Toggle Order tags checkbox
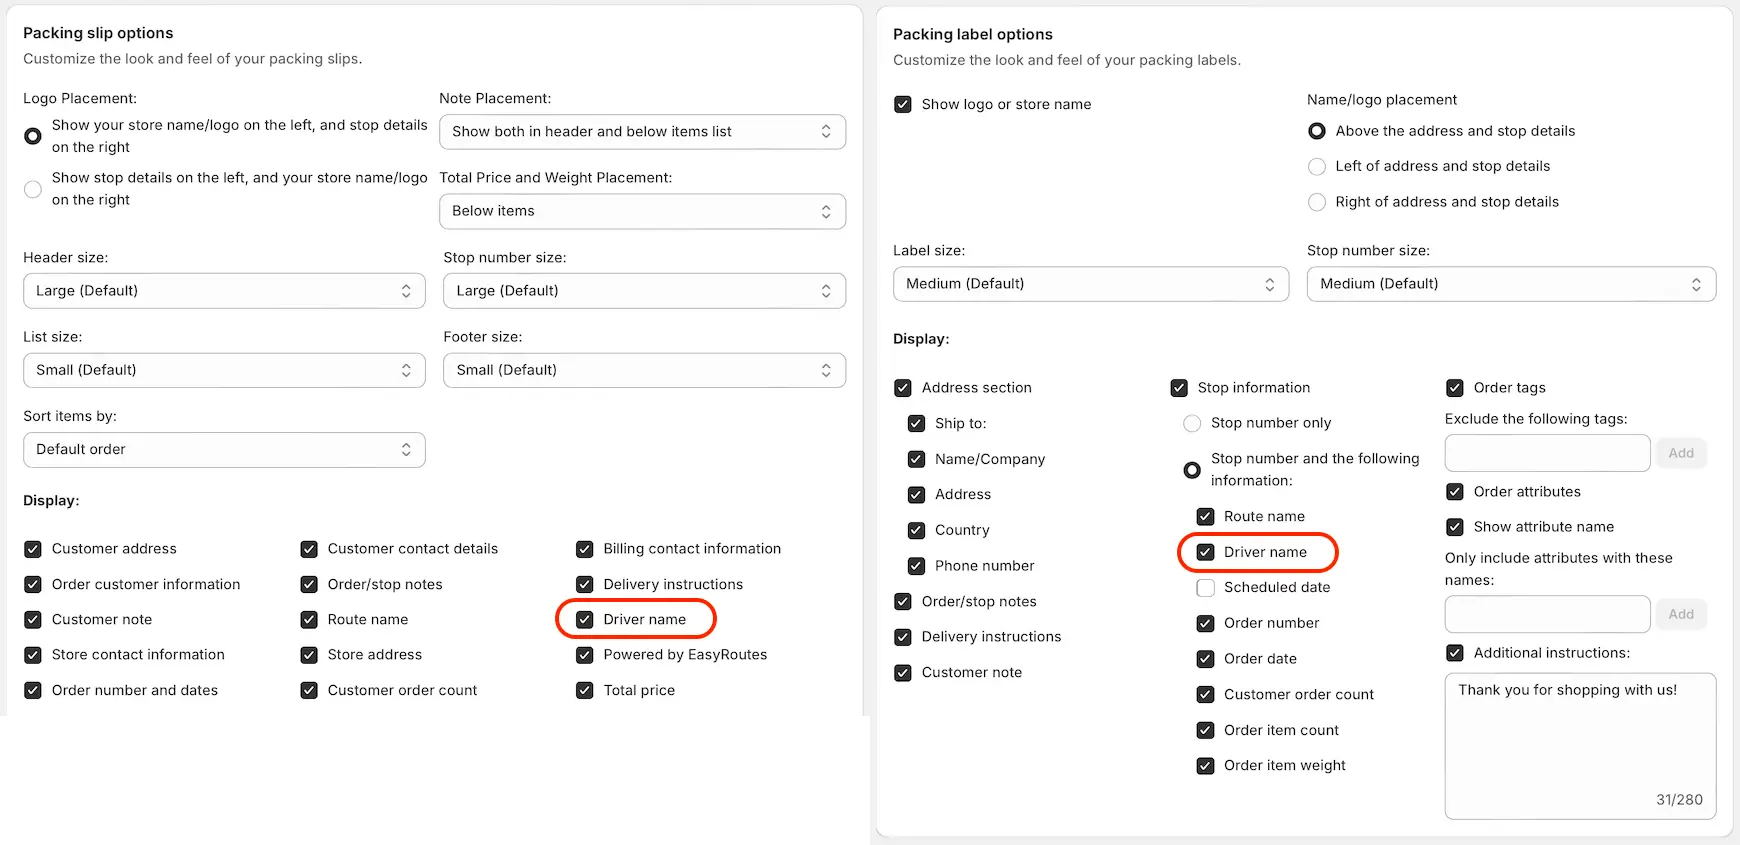The width and height of the screenshot is (1740, 845). click(x=1455, y=388)
